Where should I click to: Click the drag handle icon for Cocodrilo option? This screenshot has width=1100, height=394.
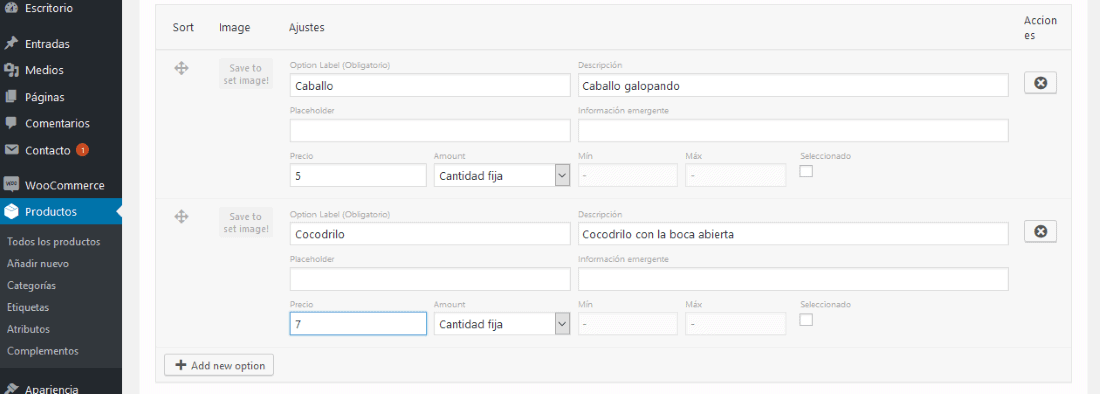181,217
